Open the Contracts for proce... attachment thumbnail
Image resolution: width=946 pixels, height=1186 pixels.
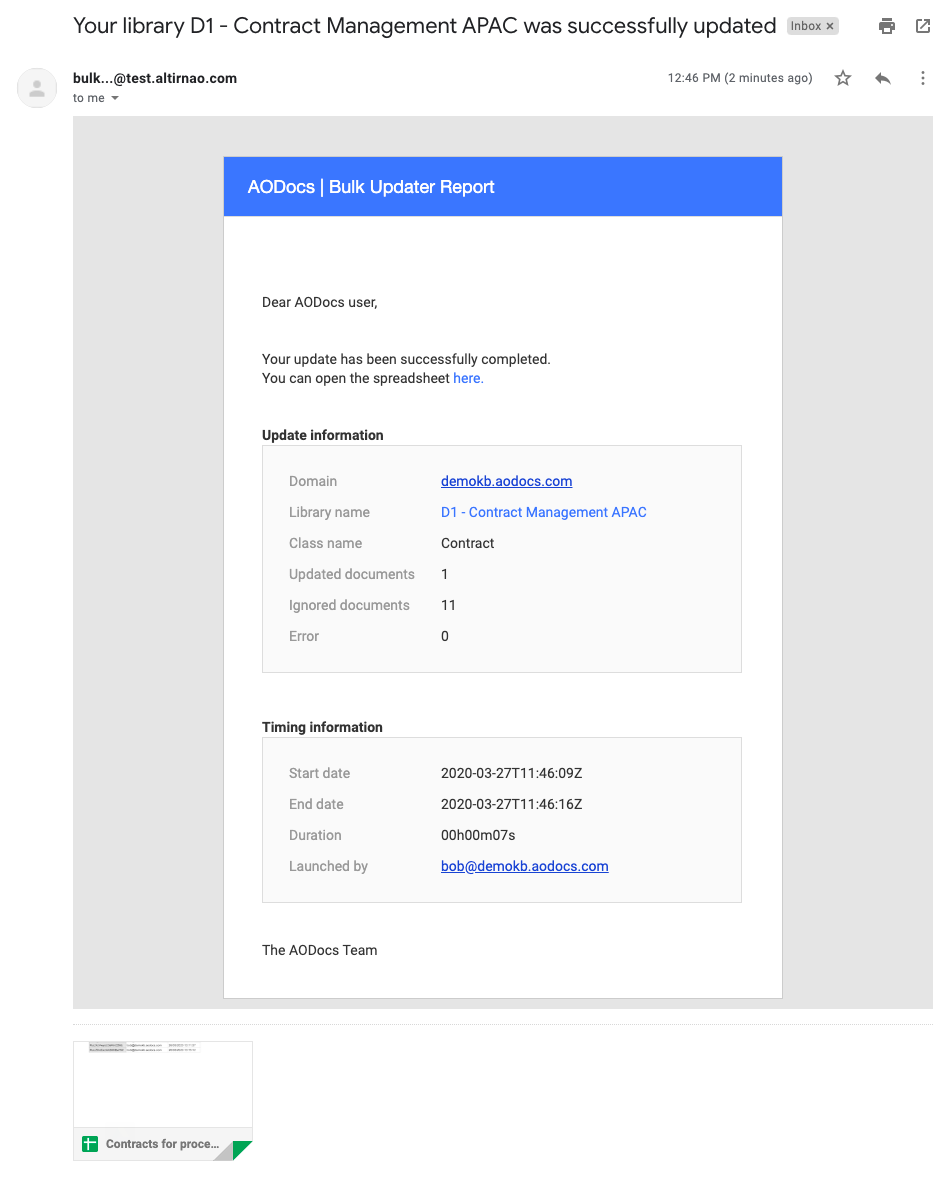163,1101
